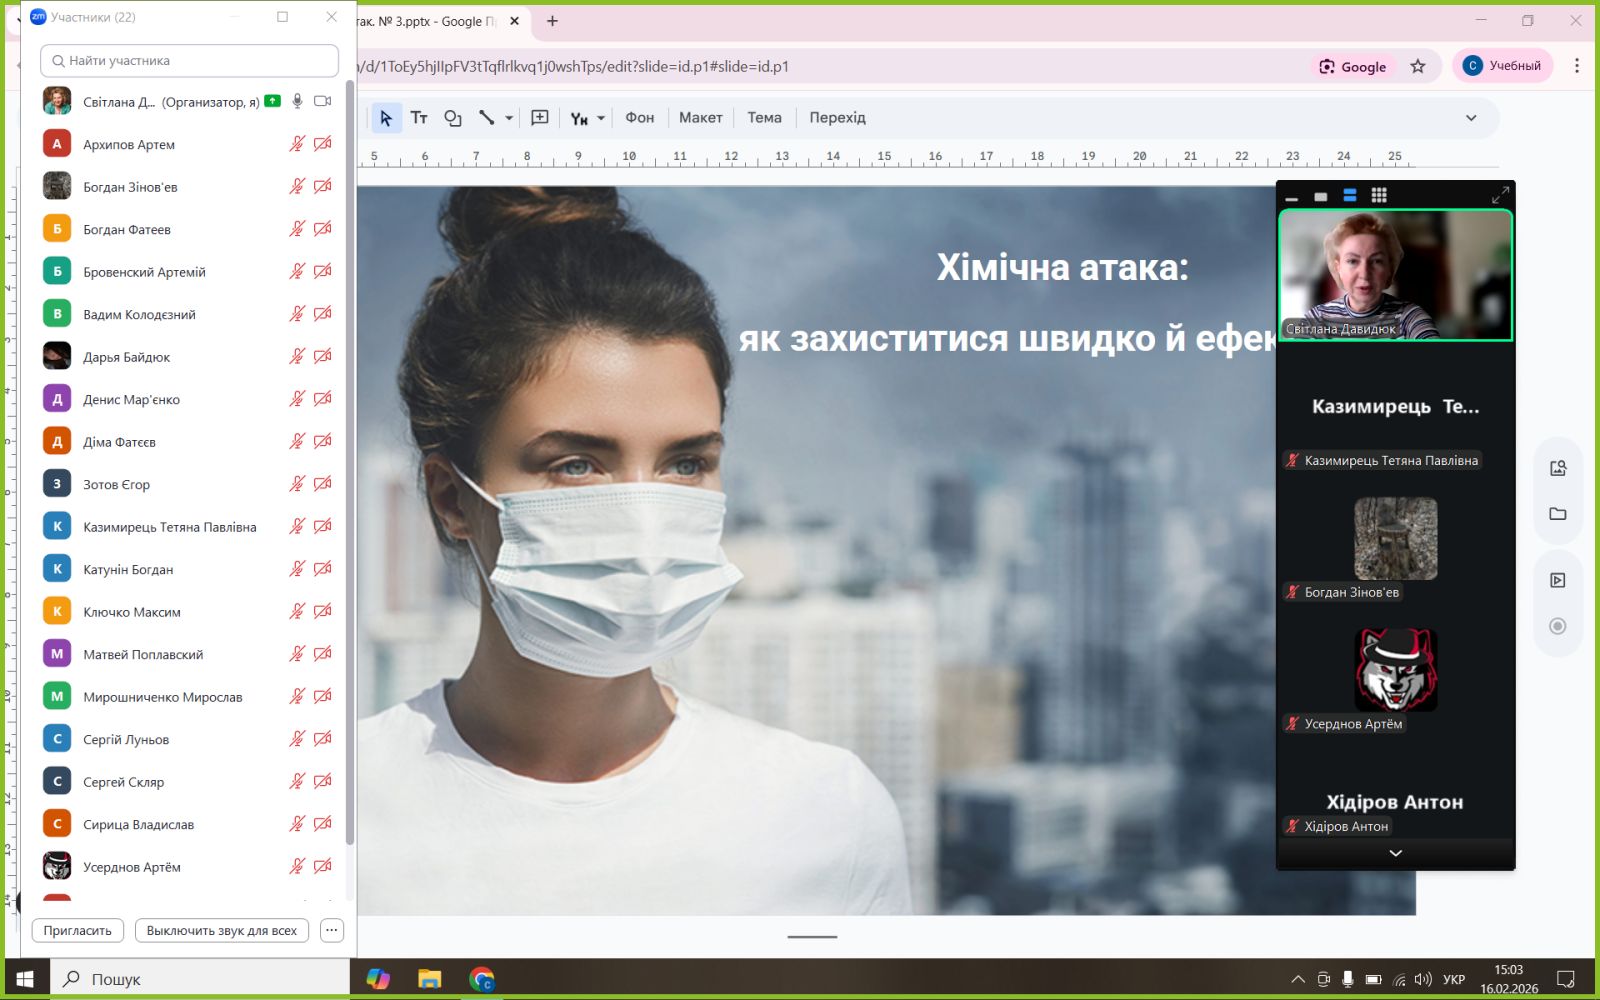The height and width of the screenshot is (1000, 1600).
Task: Open the line tool dropdown arrow
Action: click(509, 118)
